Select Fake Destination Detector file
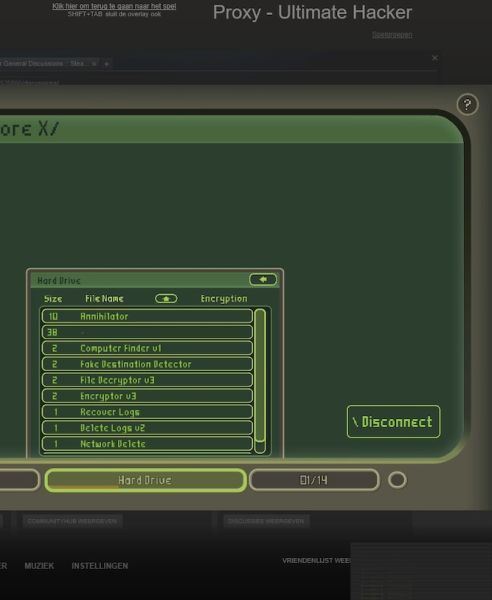 (x=147, y=364)
